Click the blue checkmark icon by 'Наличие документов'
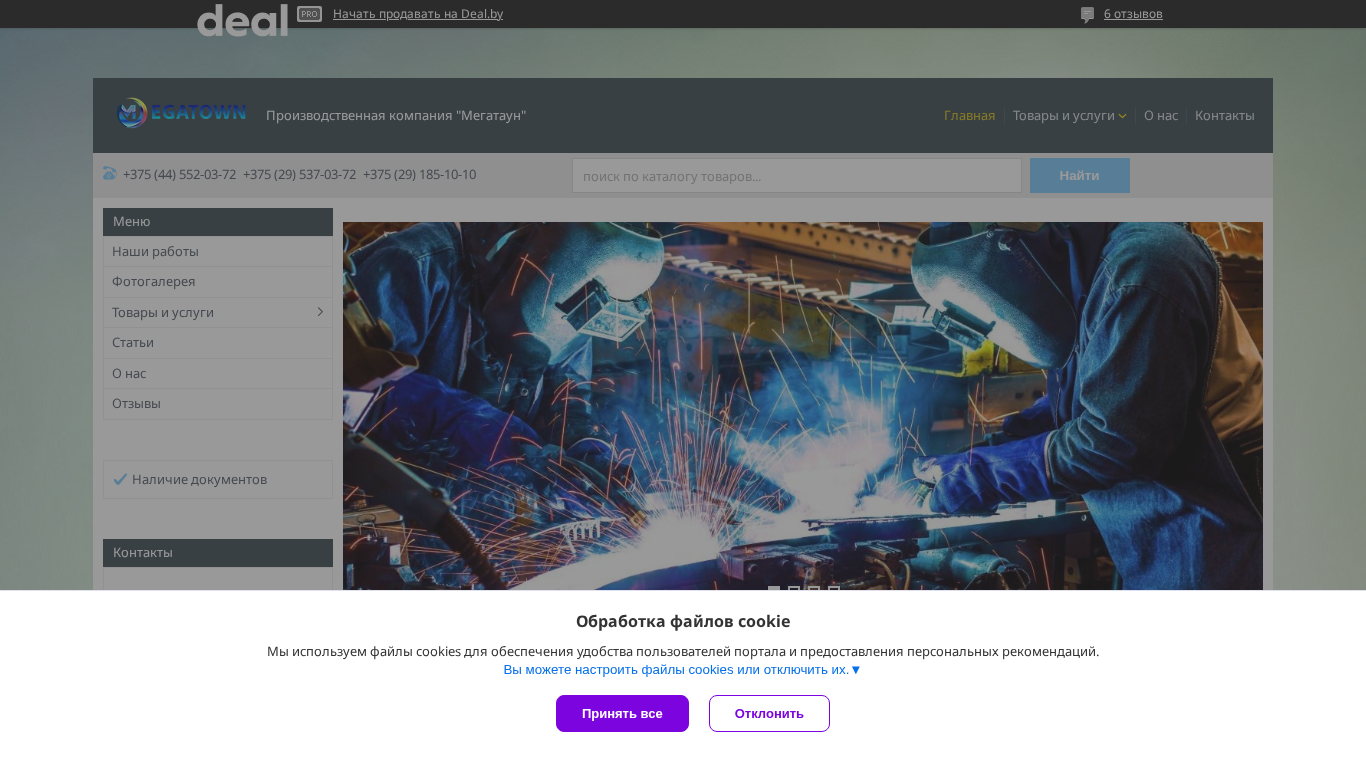This screenshot has width=1366, height=768. pyautogui.click(x=120, y=479)
